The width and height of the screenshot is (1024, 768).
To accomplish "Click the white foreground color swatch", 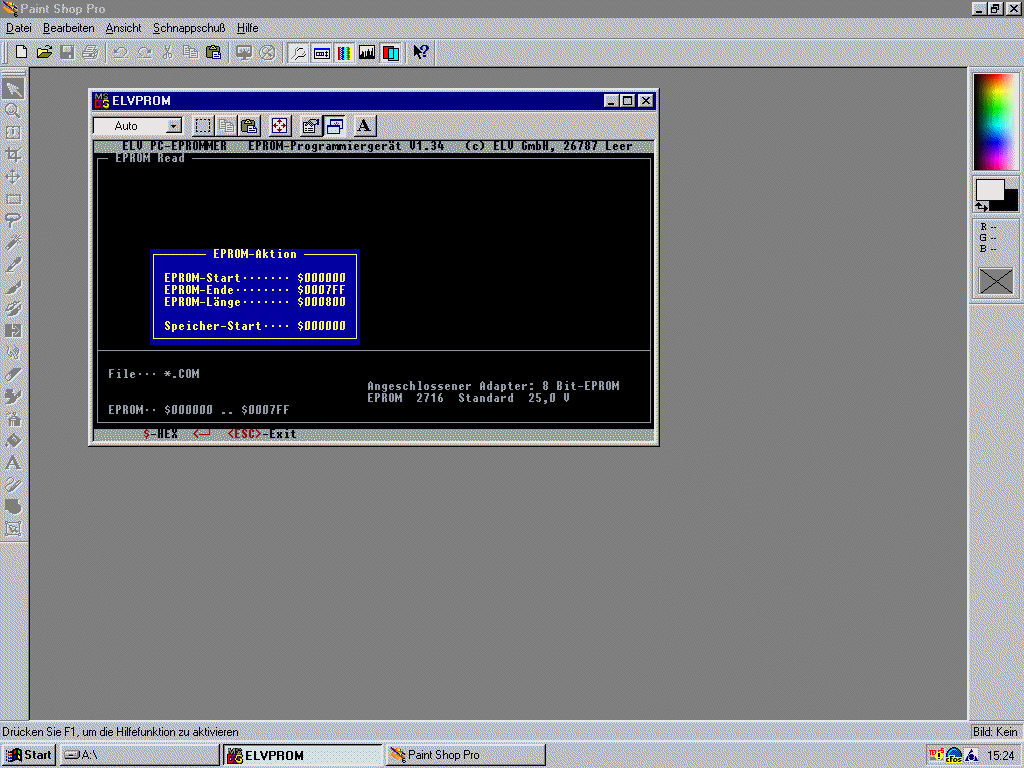I will click(989, 190).
